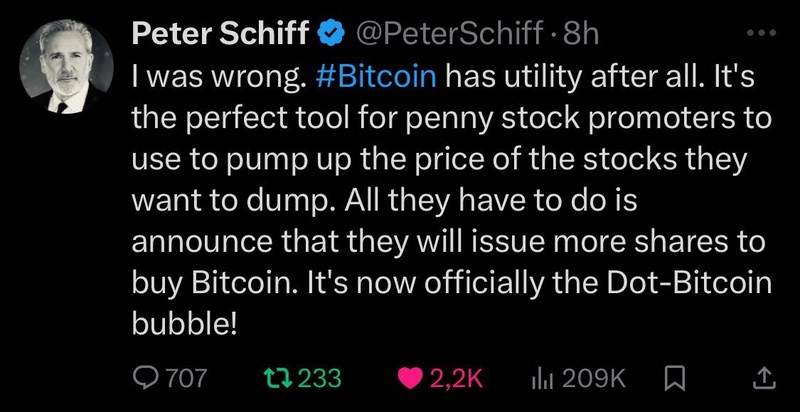Click the 2,2K likes count

click(x=456, y=378)
